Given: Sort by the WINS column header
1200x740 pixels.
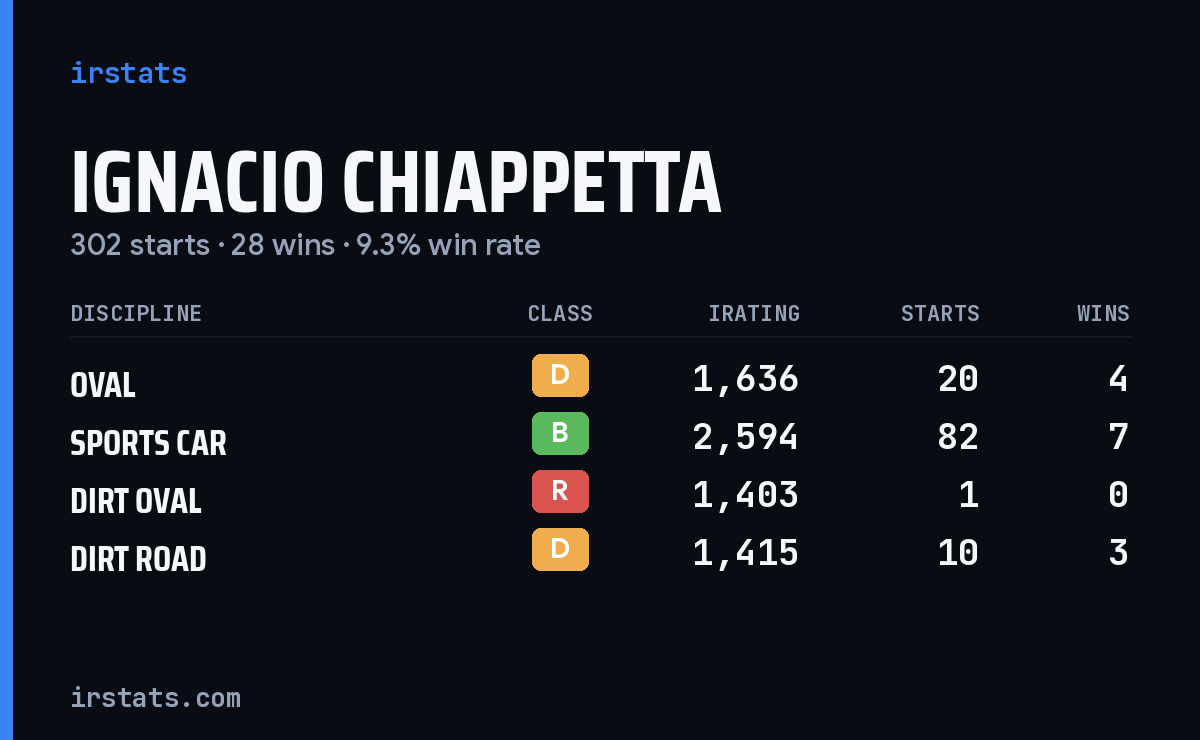Looking at the screenshot, I should pos(1103,314).
